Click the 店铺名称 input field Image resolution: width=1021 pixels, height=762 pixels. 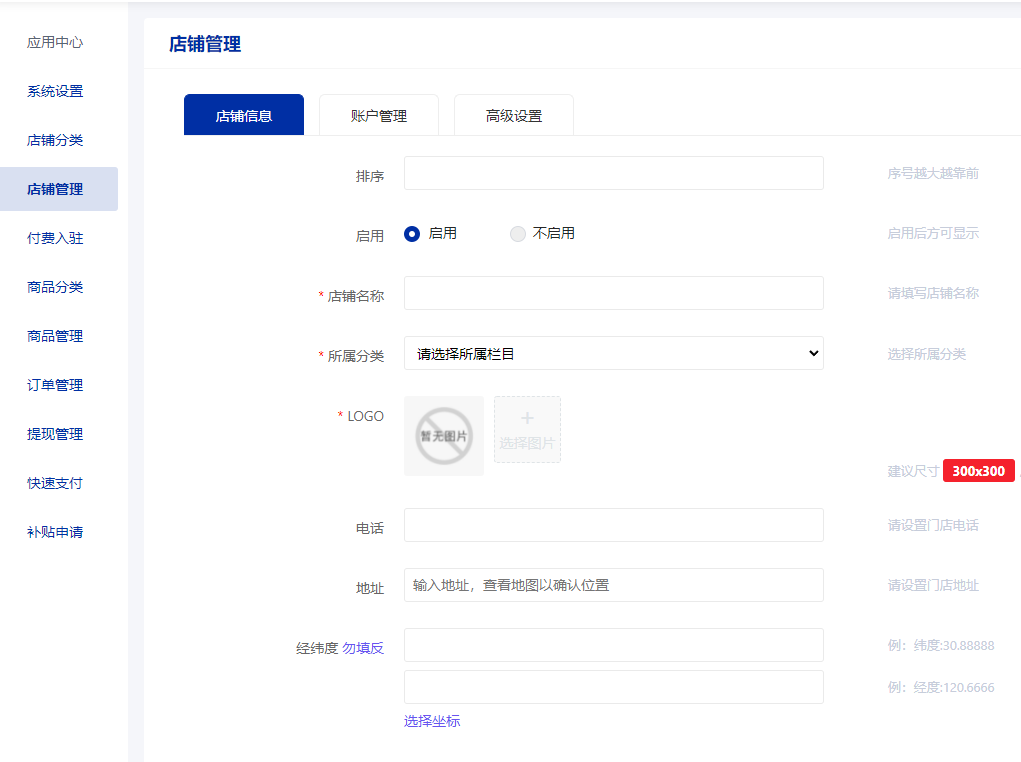[x=613, y=292]
